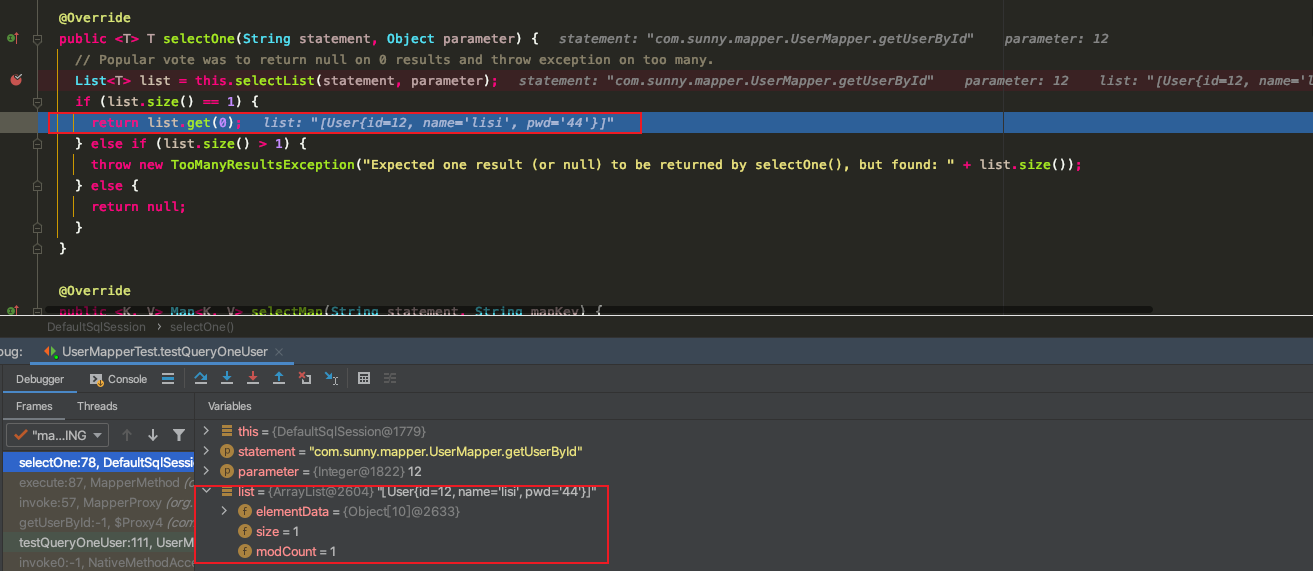Switch to the Console tab
Screen dimensions: 1313x571
118,379
